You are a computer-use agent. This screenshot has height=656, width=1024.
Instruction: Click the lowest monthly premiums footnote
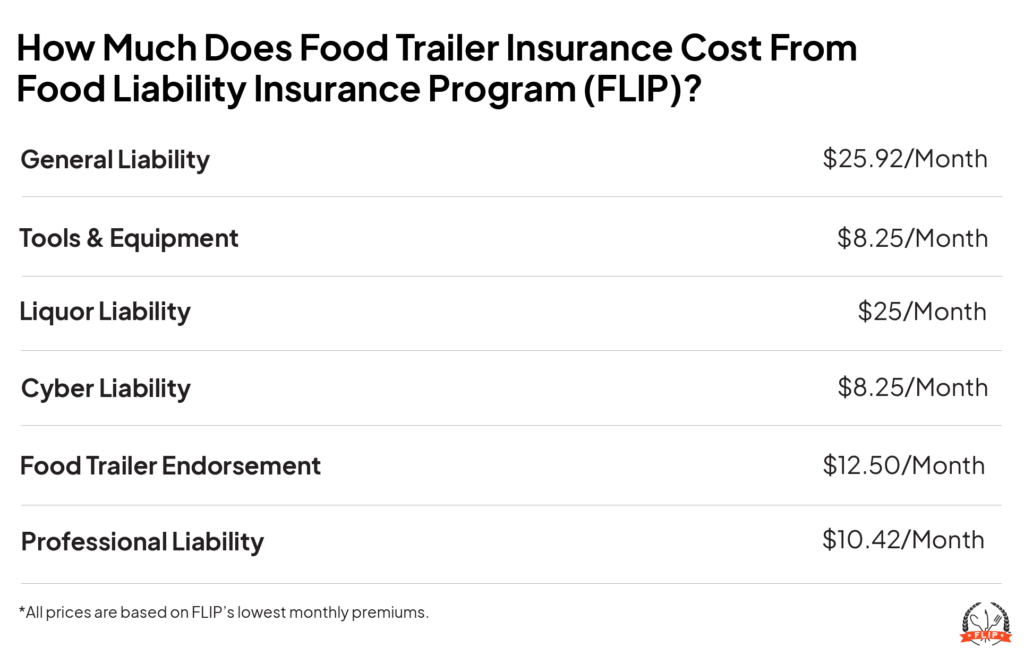pos(224,612)
